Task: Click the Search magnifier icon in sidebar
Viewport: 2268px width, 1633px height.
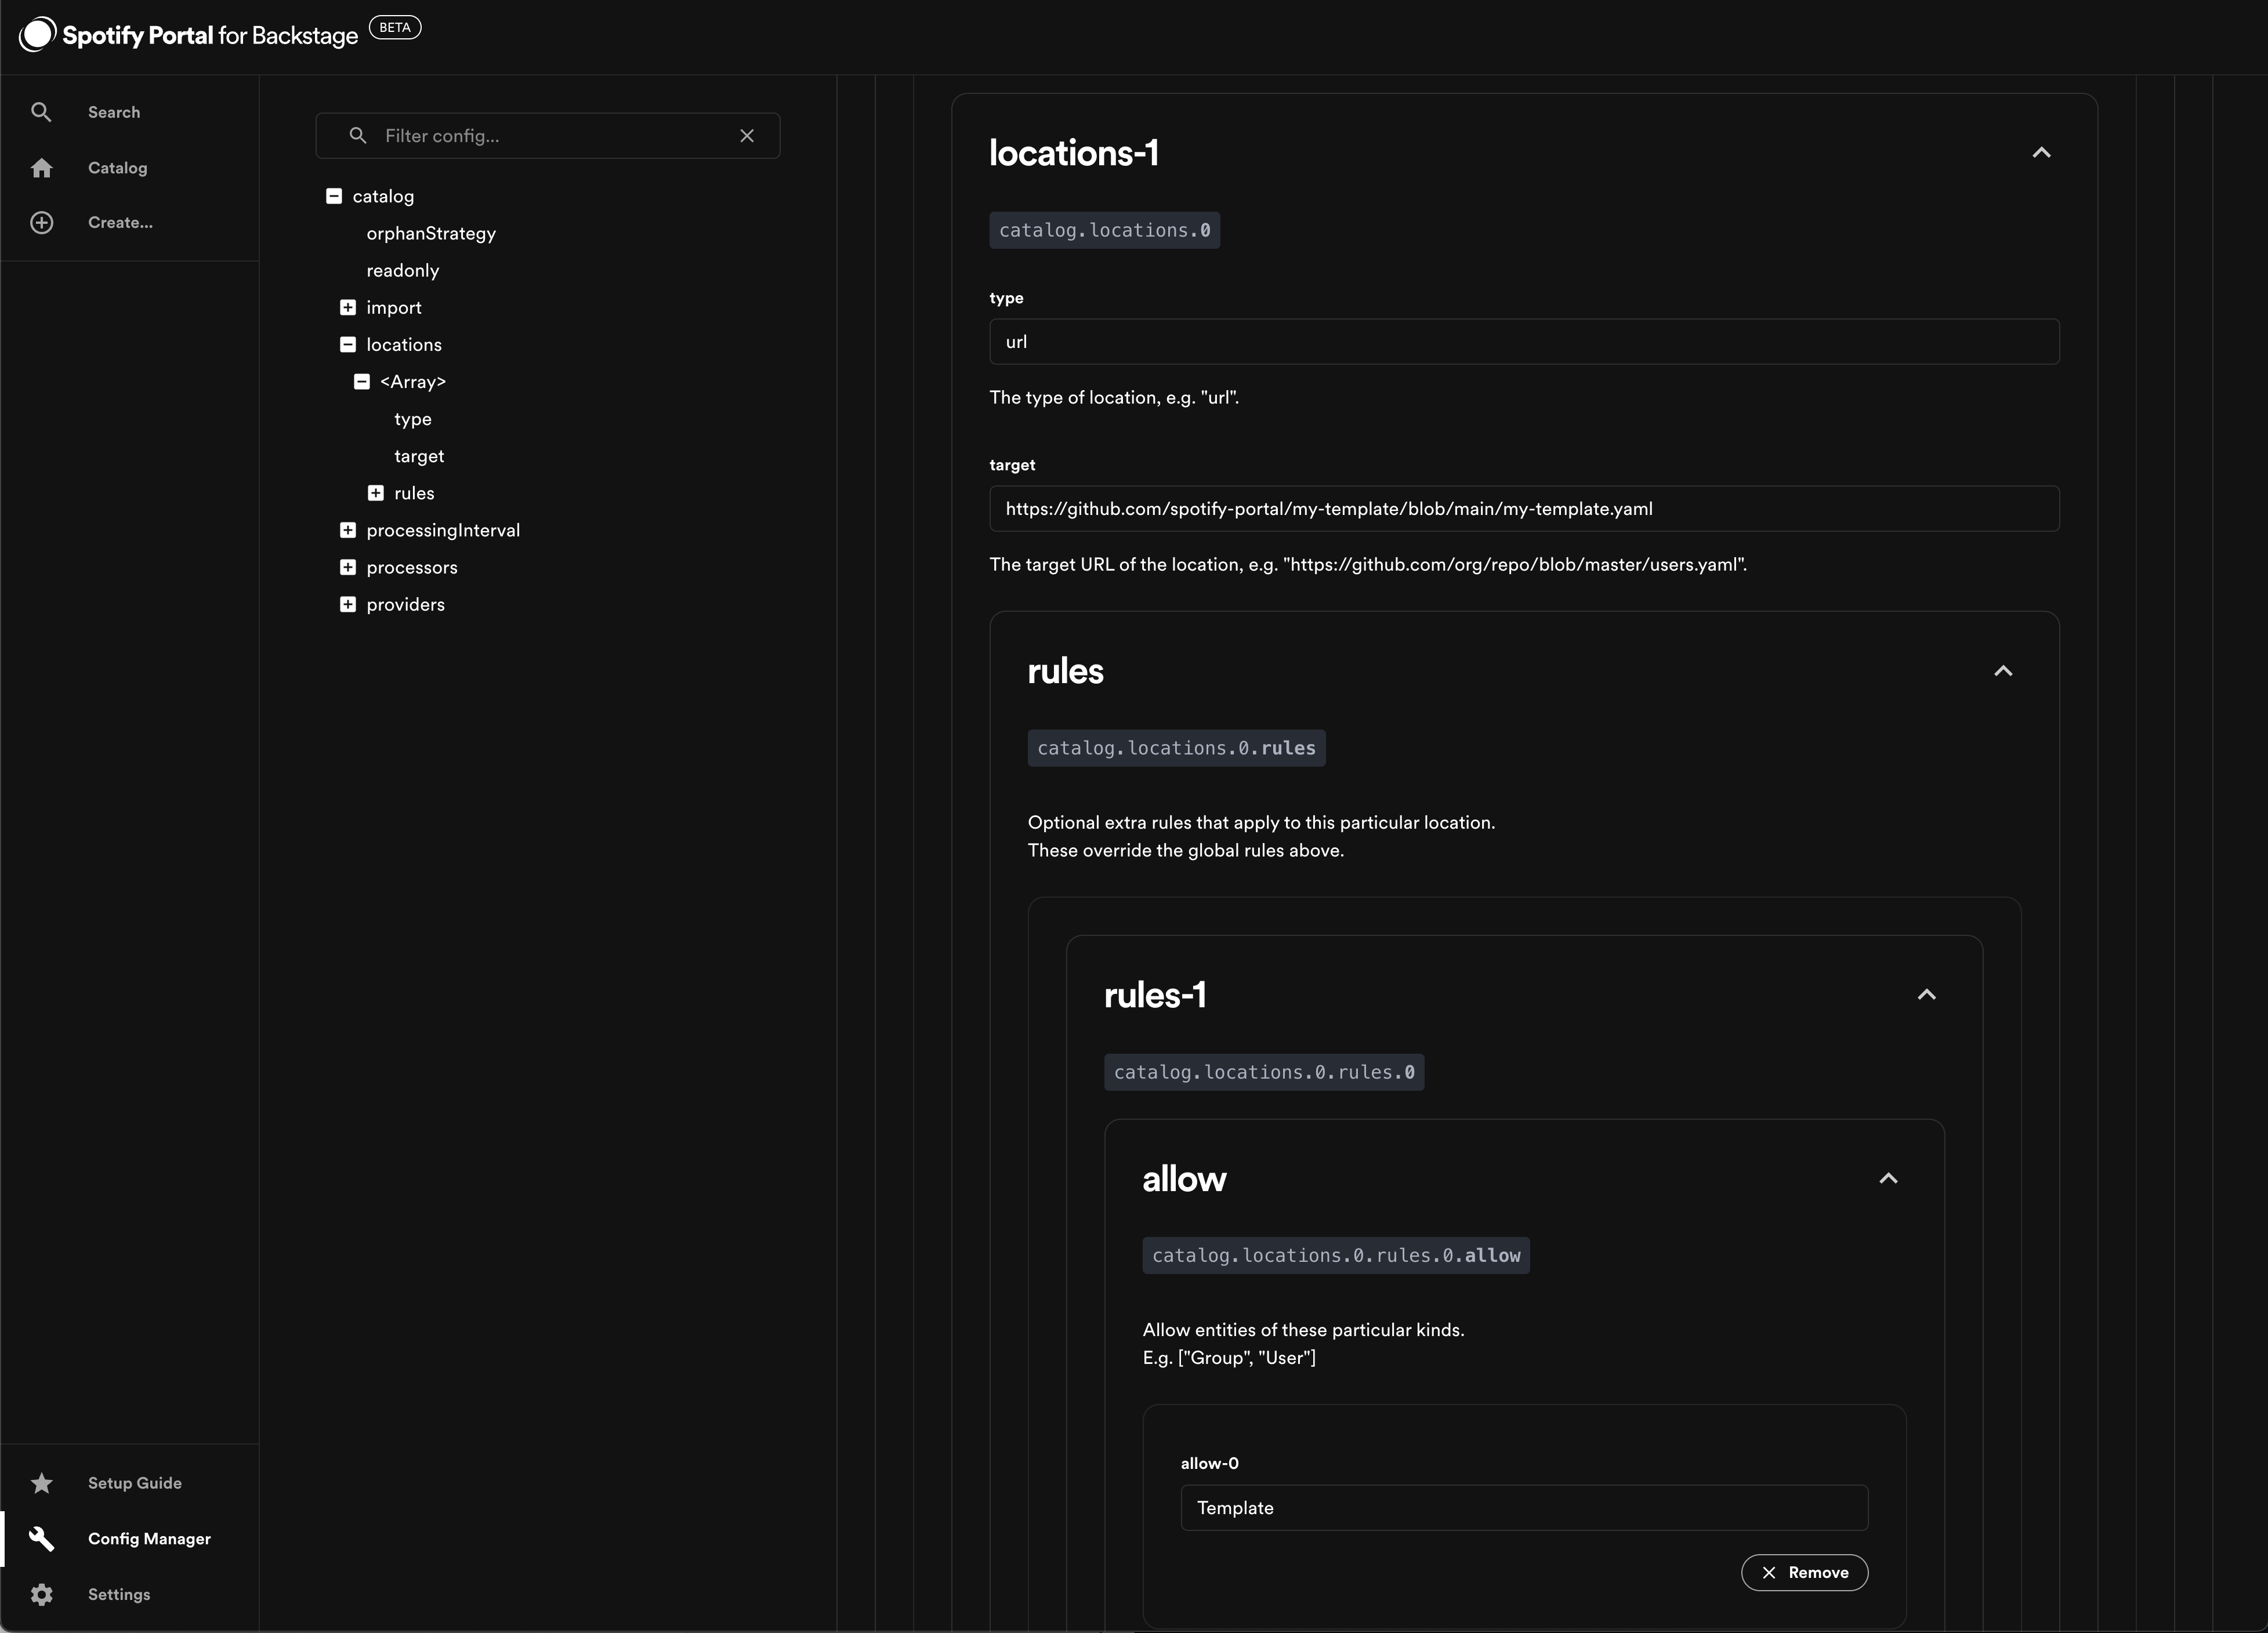Action: pyautogui.click(x=41, y=112)
